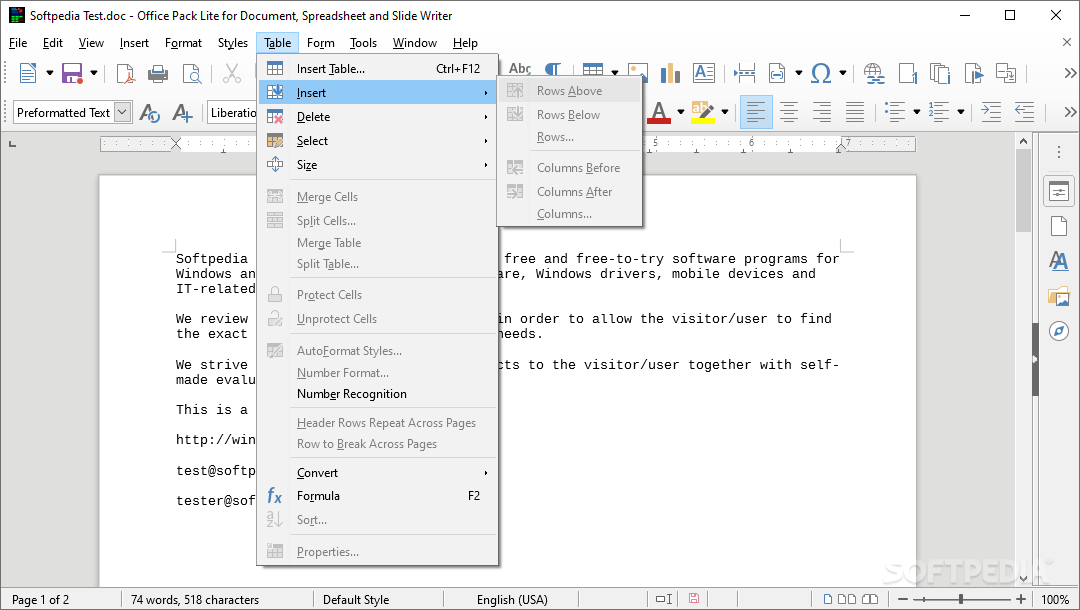Open special character dropdown arrow

point(842,73)
